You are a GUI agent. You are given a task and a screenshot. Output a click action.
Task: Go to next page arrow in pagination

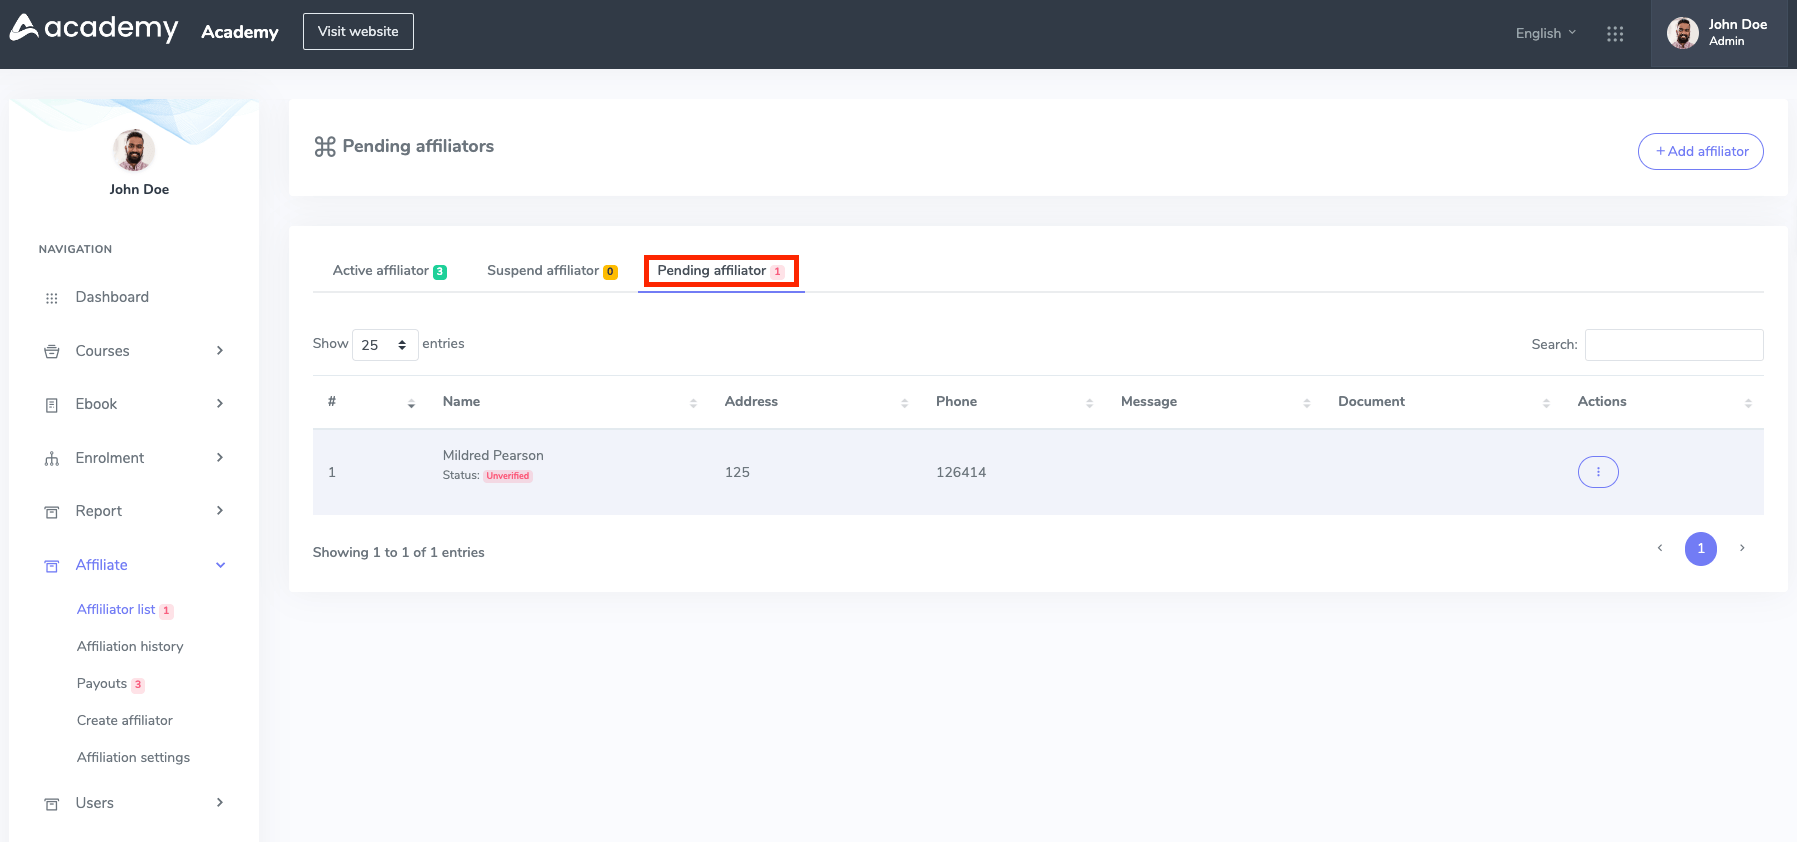point(1741,548)
